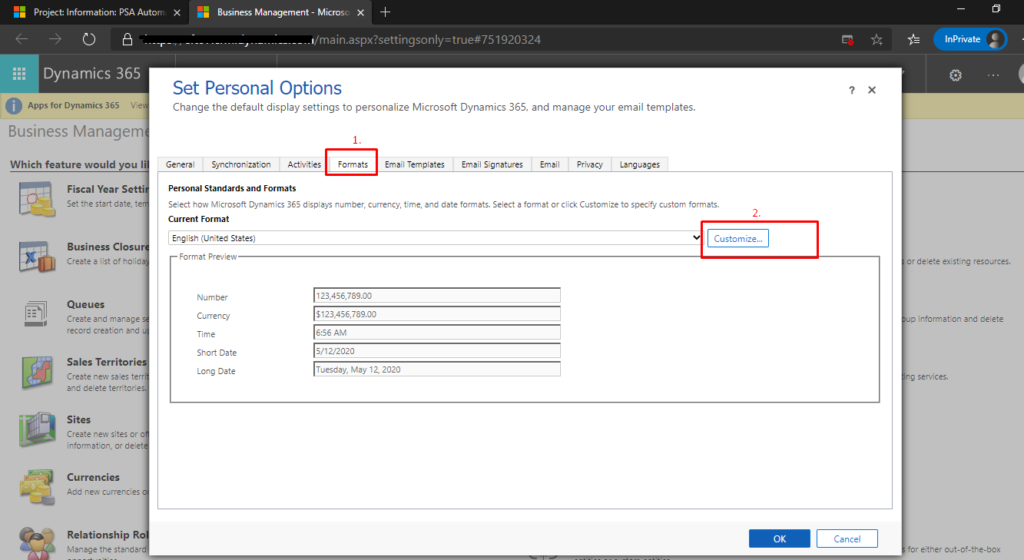Click the help question mark in dialog
Image resolution: width=1024 pixels, height=560 pixels.
852,90
